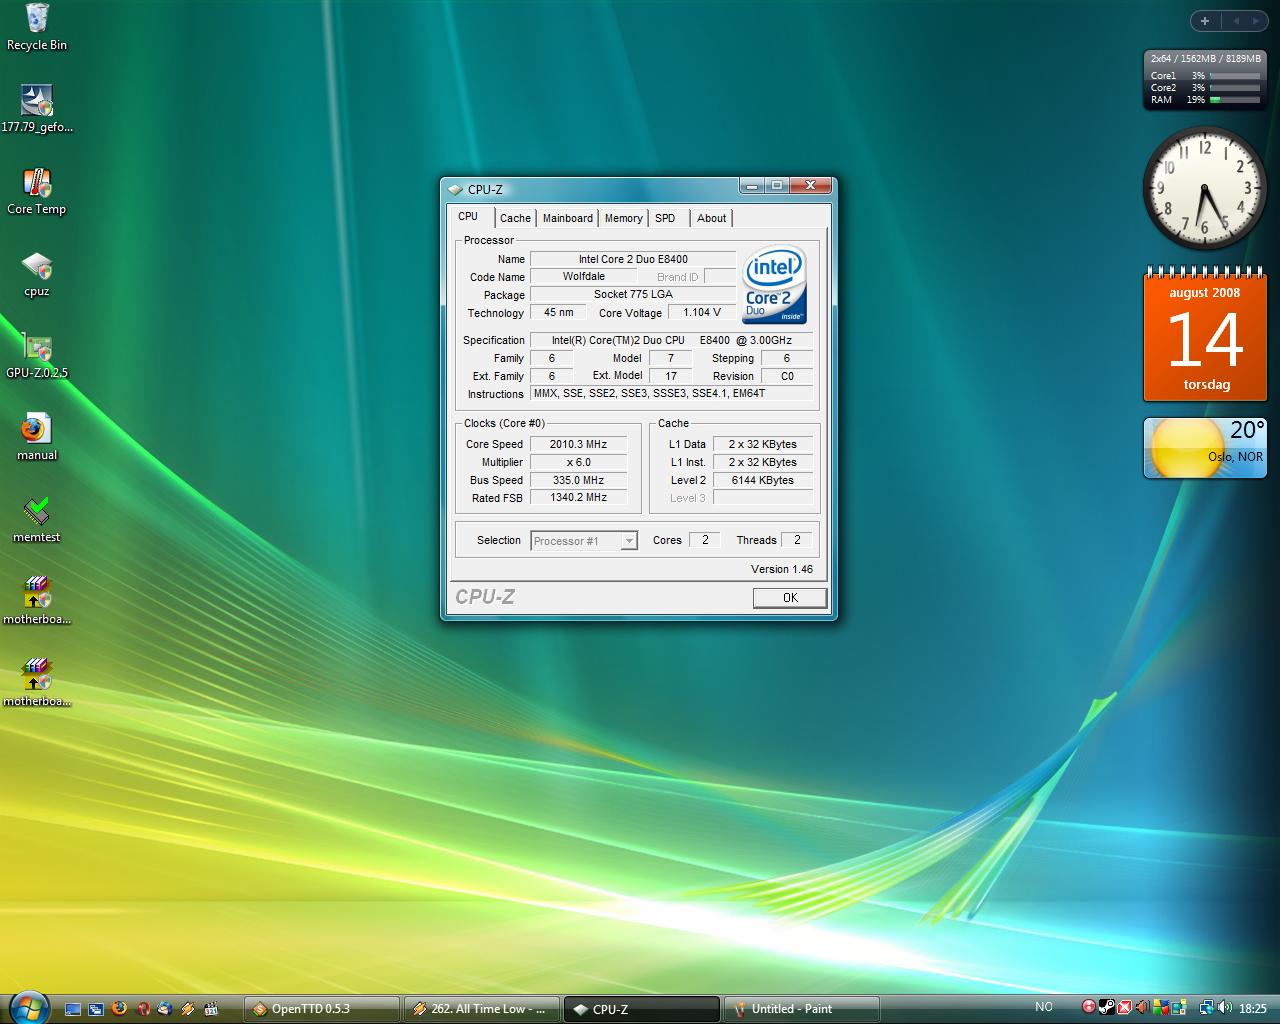Click the Multiplier value x 6.0
The height and width of the screenshot is (1024, 1280).
click(578, 462)
